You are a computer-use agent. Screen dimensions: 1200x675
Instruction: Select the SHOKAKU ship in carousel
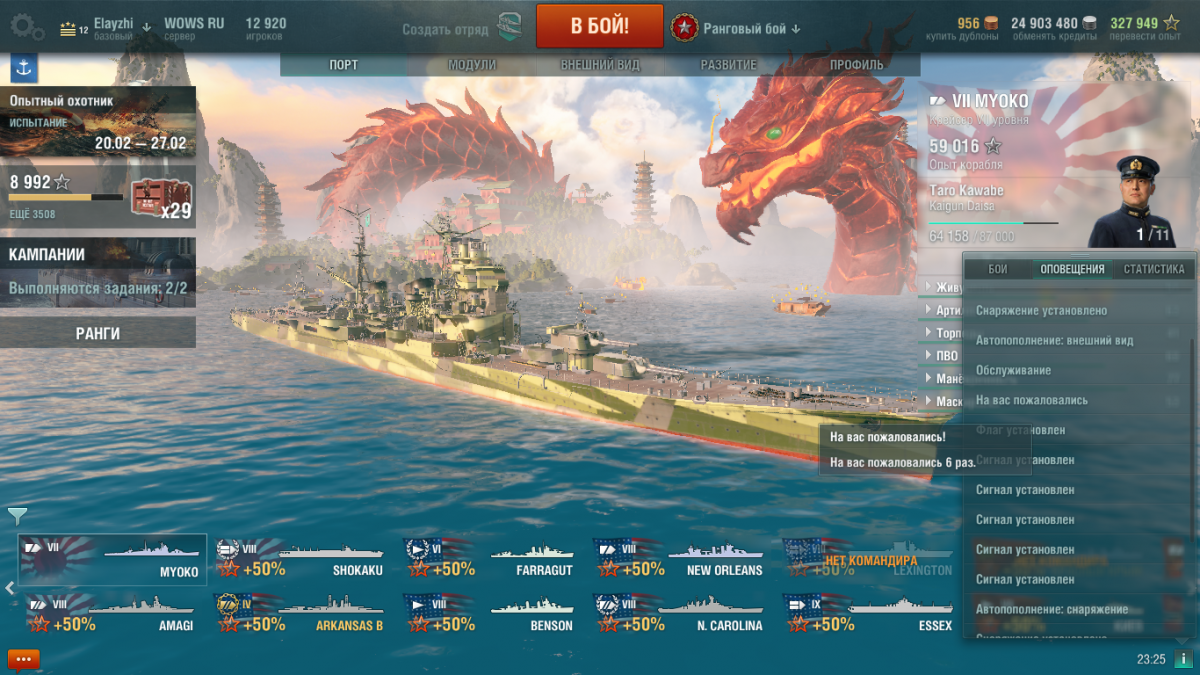tap(301, 559)
